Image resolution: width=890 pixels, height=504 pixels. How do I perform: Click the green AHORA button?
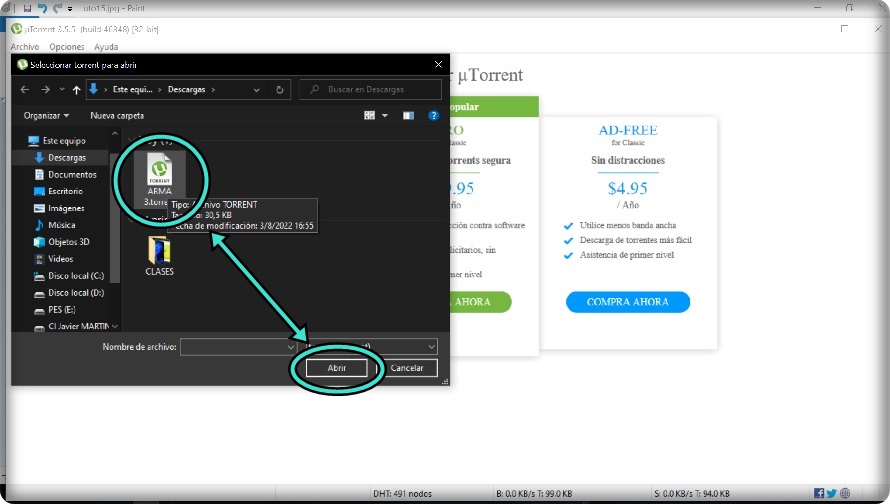coord(480,302)
